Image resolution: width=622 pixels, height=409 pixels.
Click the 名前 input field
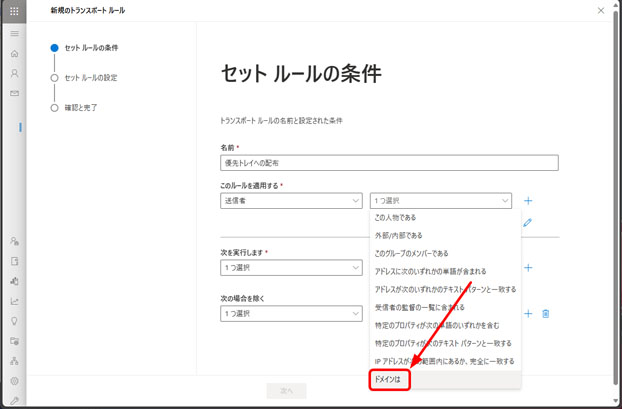pos(389,163)
